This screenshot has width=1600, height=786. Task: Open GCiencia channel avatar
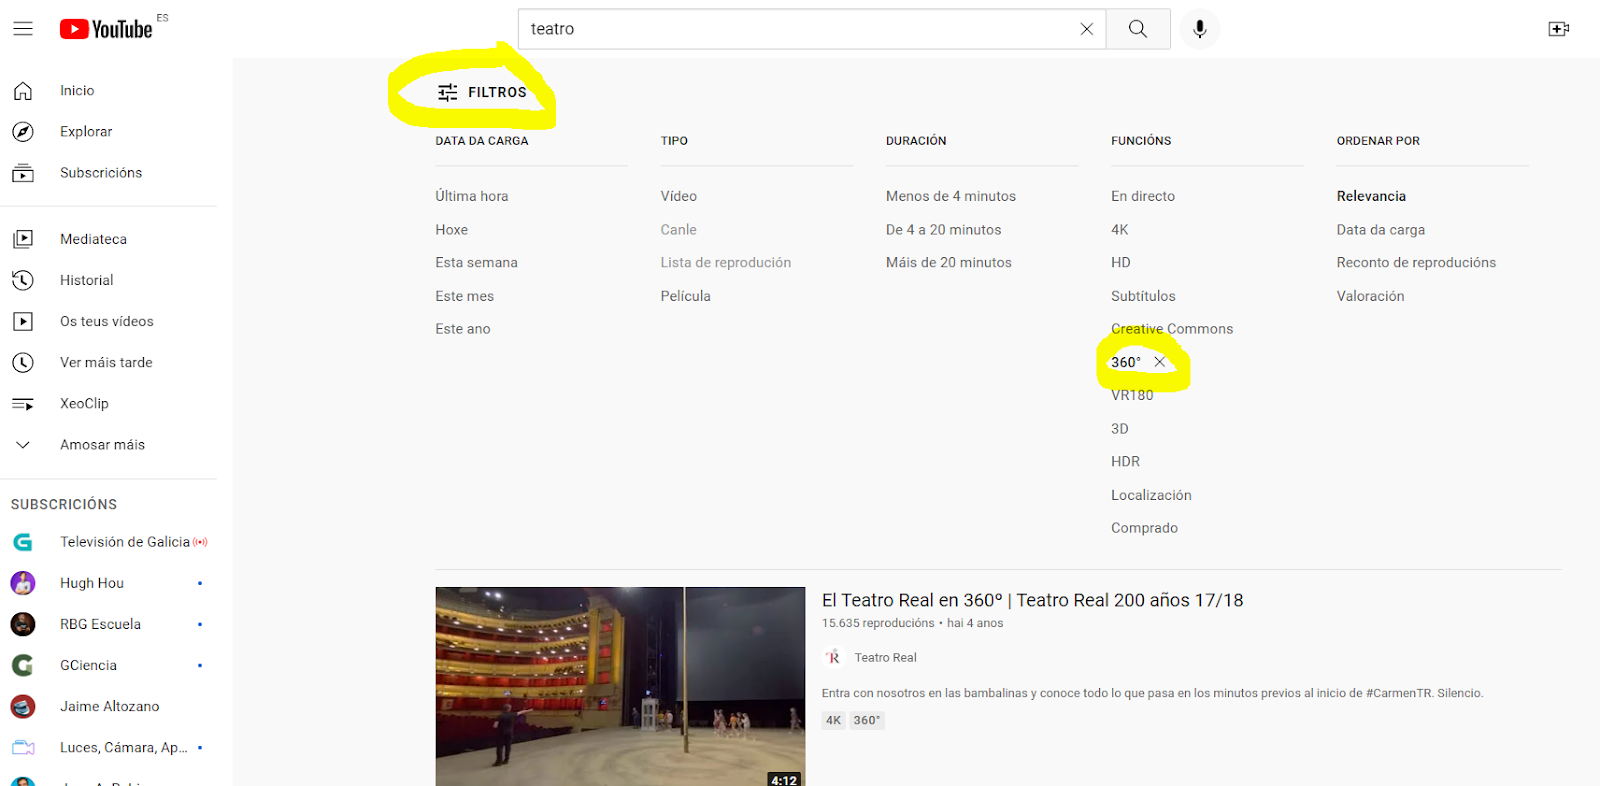[23, 665]
